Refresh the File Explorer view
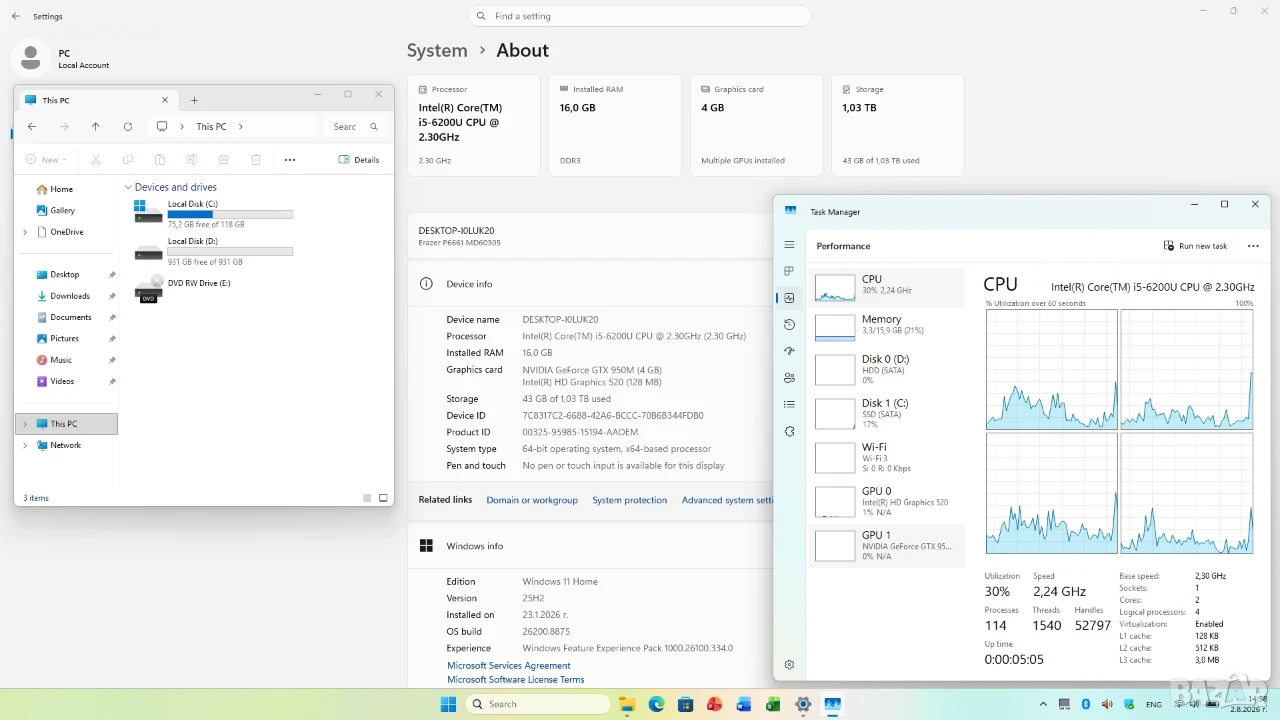The image size is (1280, 720). point(128,127)
